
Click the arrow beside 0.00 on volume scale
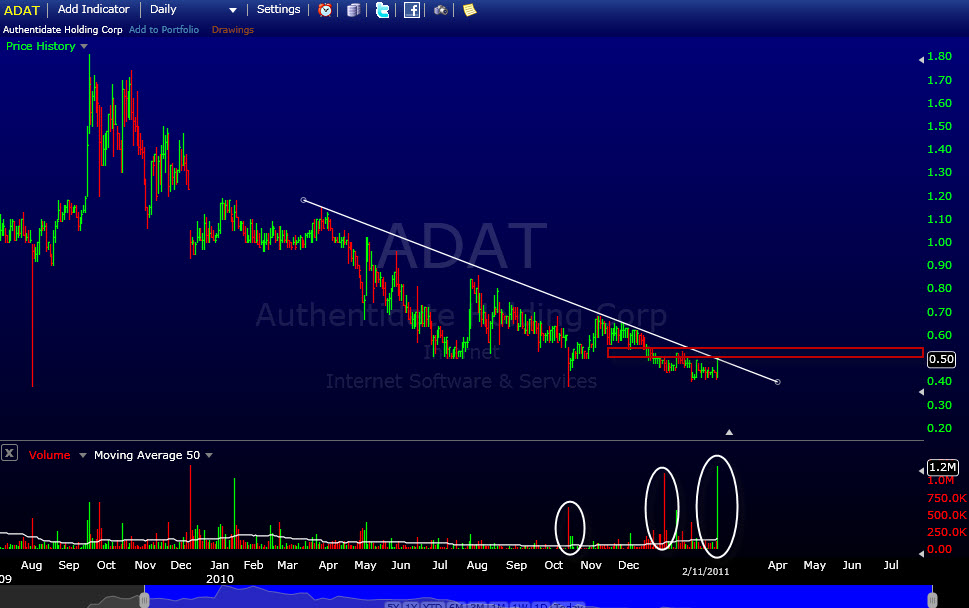[x=921, y=554]
